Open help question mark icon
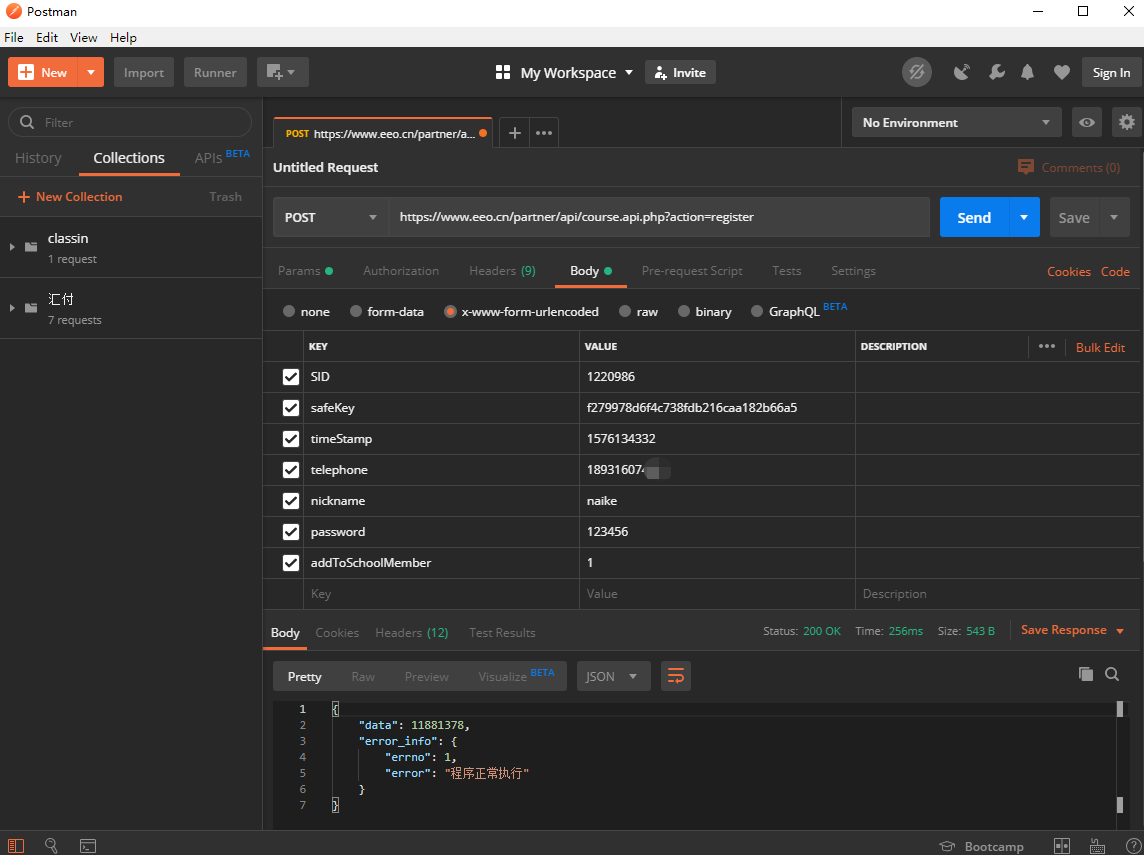Viewport: 1144px width, 855px height. [1132, 846]
